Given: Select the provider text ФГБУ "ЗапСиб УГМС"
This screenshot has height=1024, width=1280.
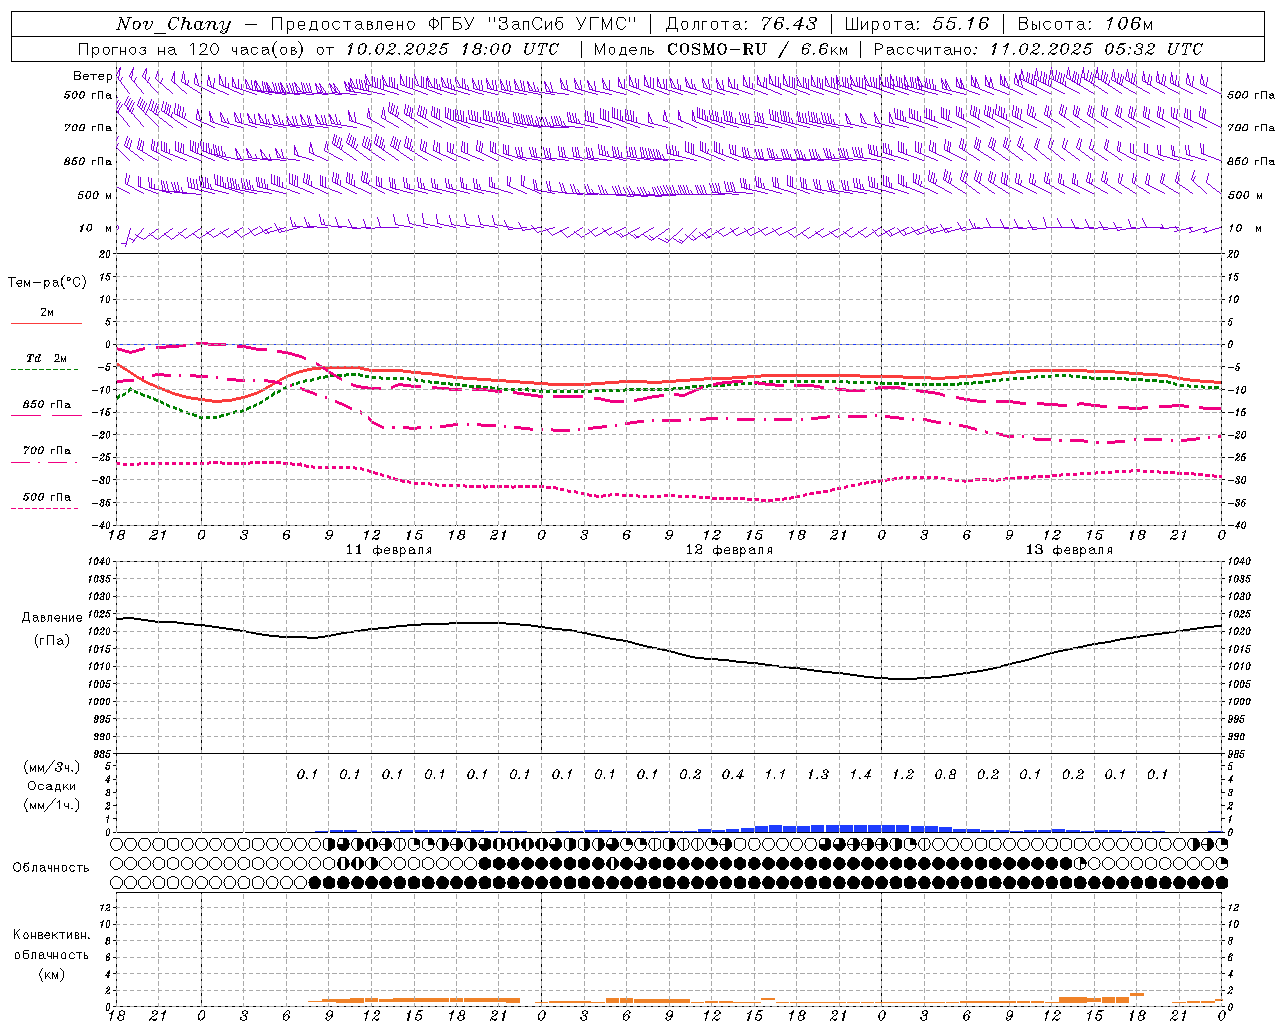Looking at the screenshot, I should pos(533,24).
